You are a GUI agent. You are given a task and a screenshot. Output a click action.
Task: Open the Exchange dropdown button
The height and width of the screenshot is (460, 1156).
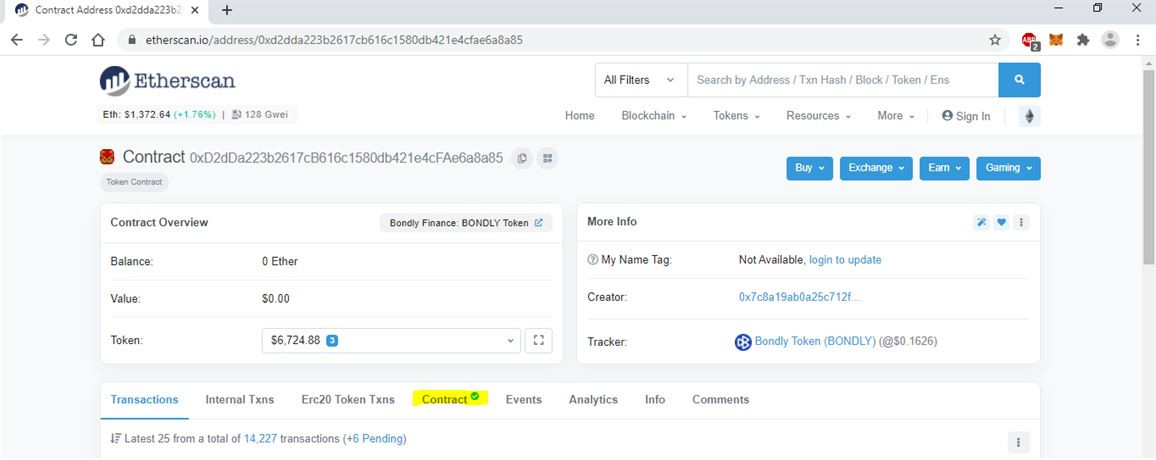coord(876,168)
